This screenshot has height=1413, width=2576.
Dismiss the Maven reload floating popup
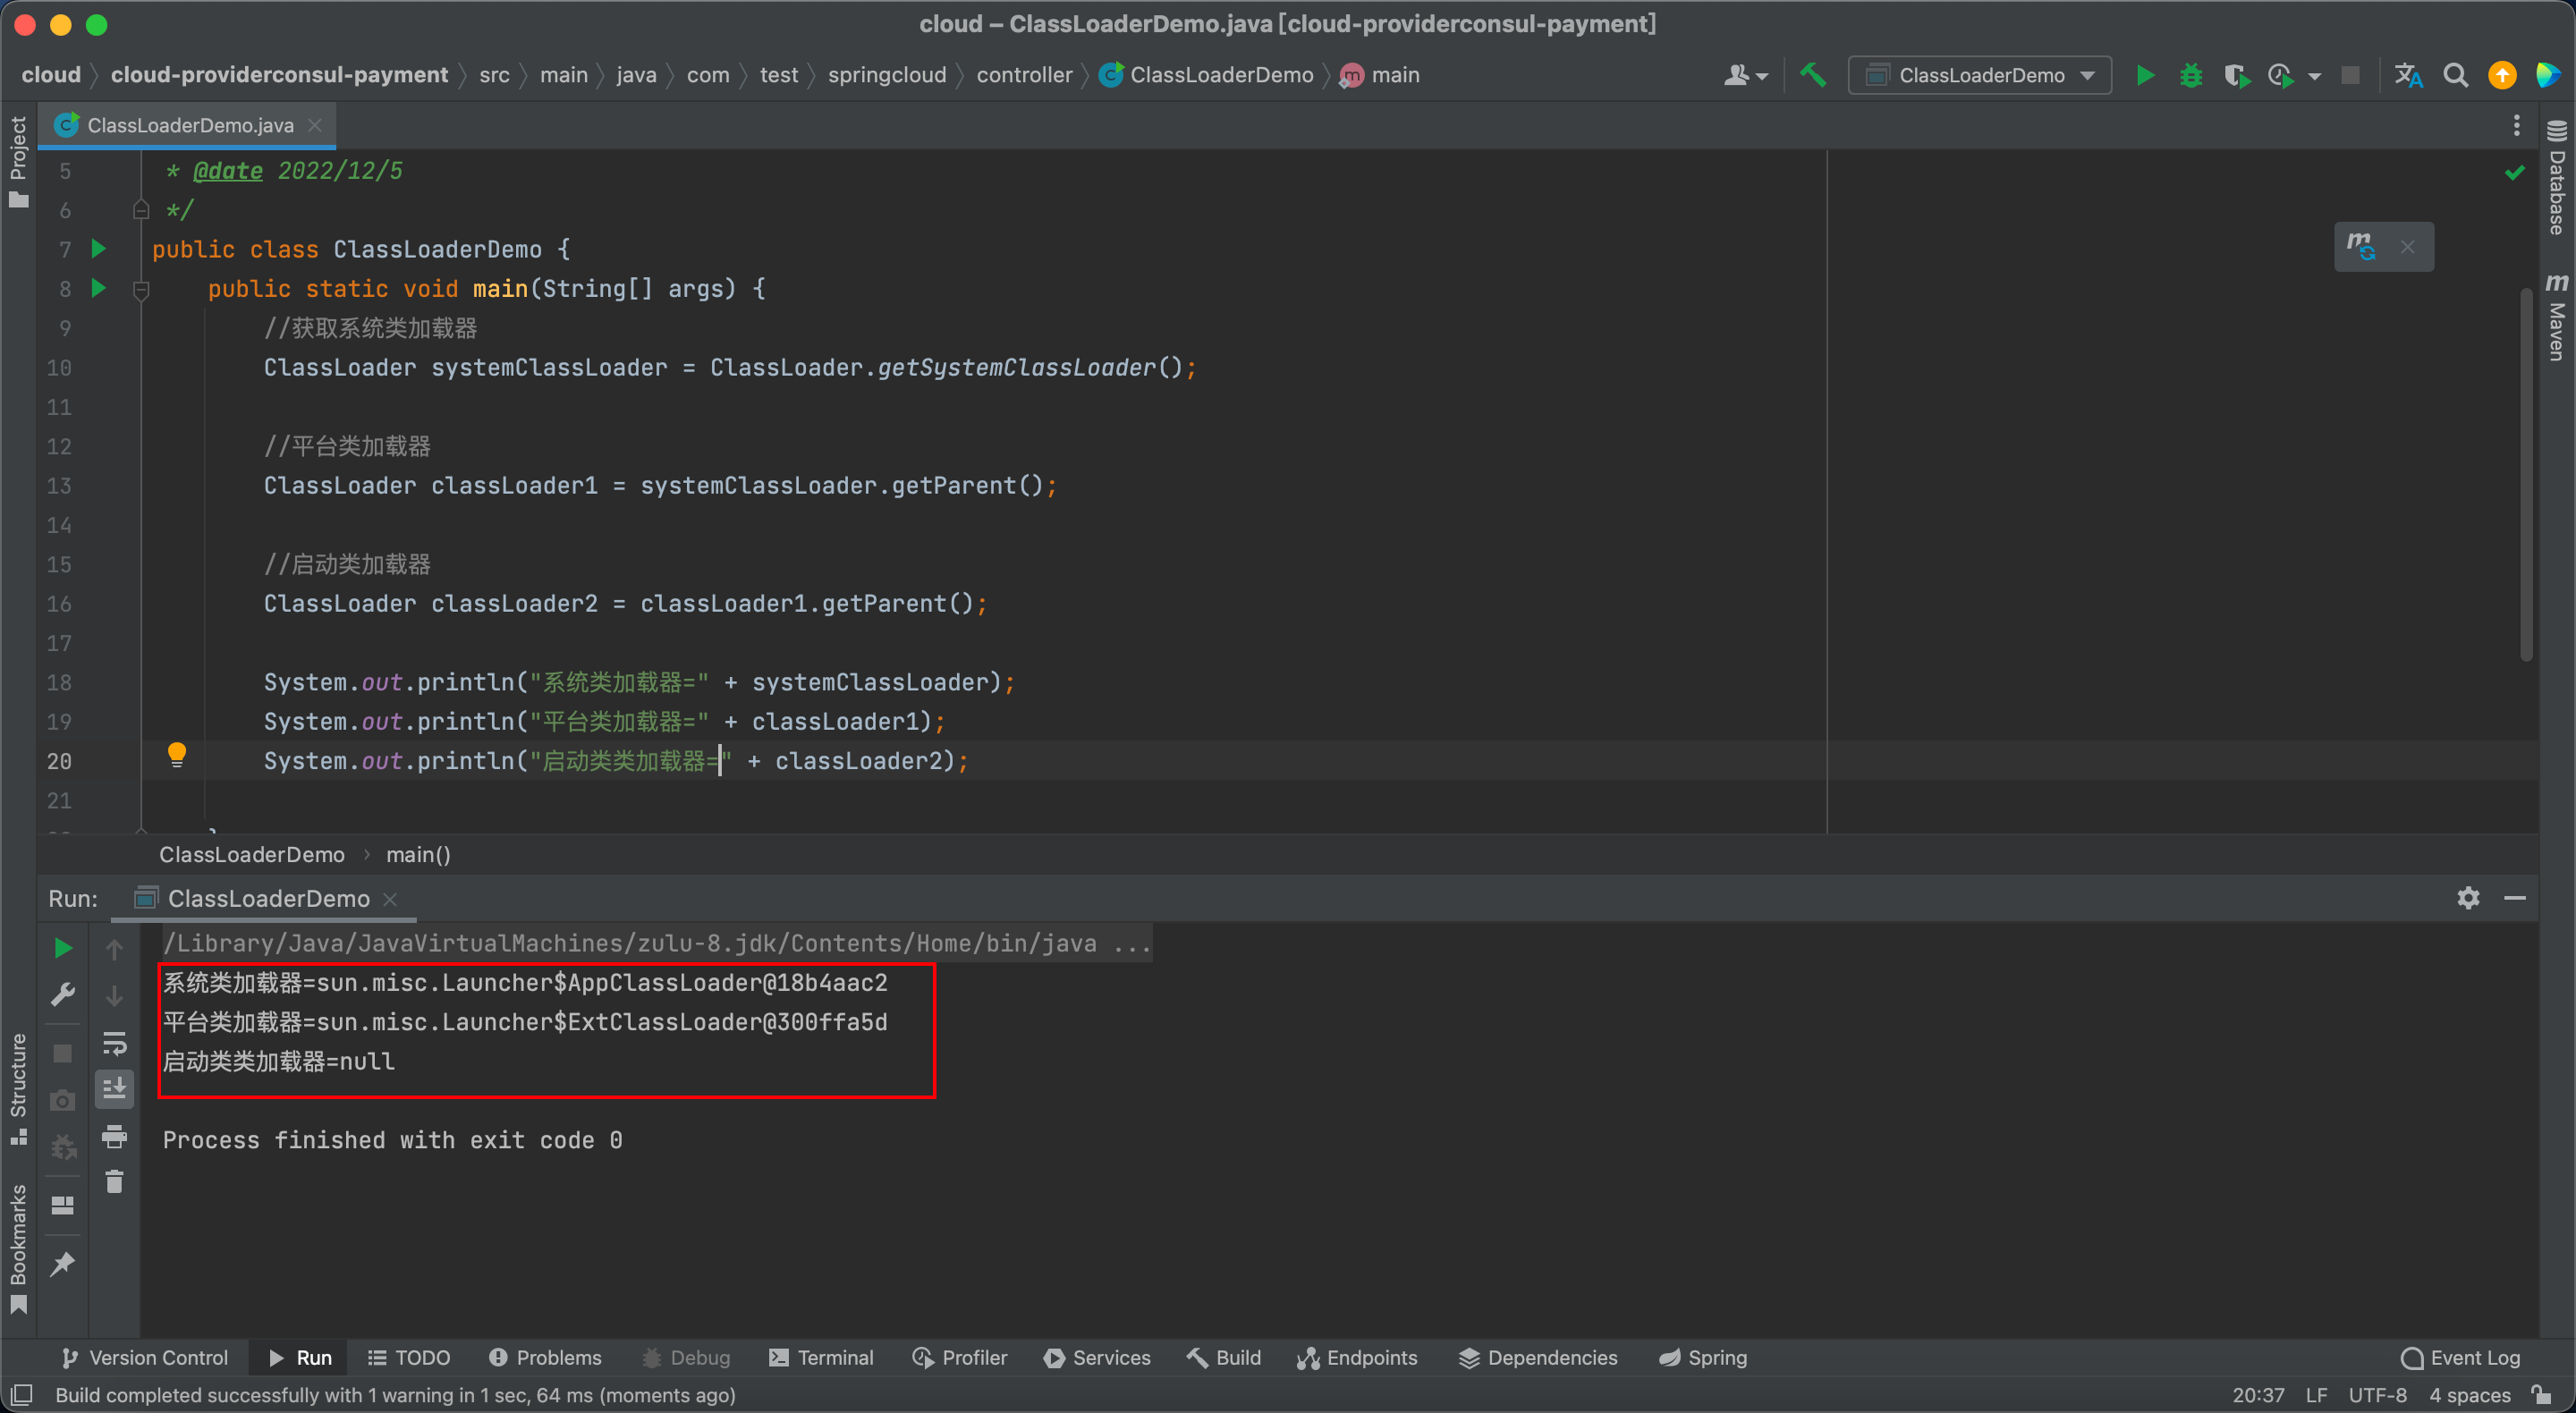click(2408, 247)
